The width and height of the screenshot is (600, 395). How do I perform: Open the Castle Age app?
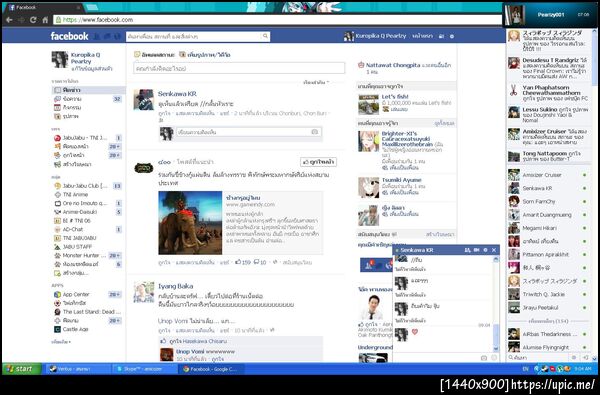click(x=88, y=329)
